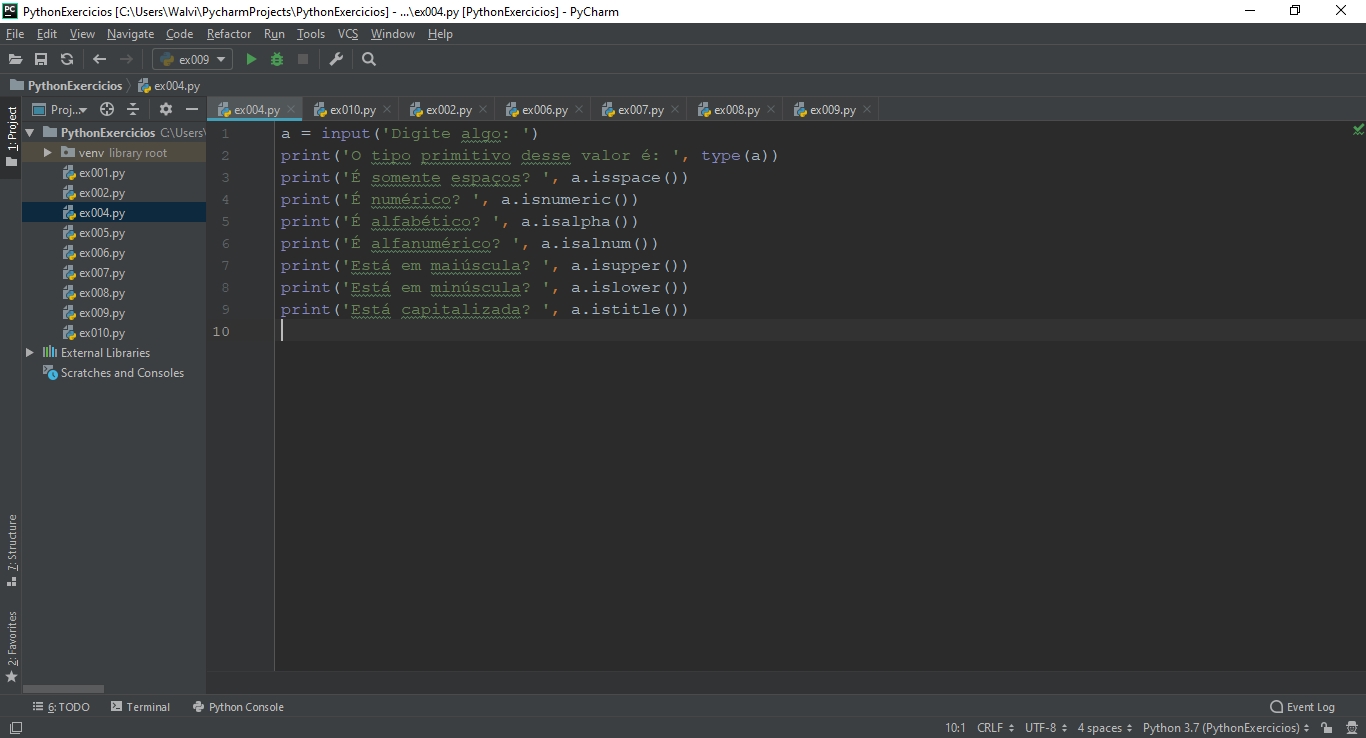Click the green inspection checkmark in editor
Image resolution: width=1366 pixels, height=738 pixels.
point(1358,130)
